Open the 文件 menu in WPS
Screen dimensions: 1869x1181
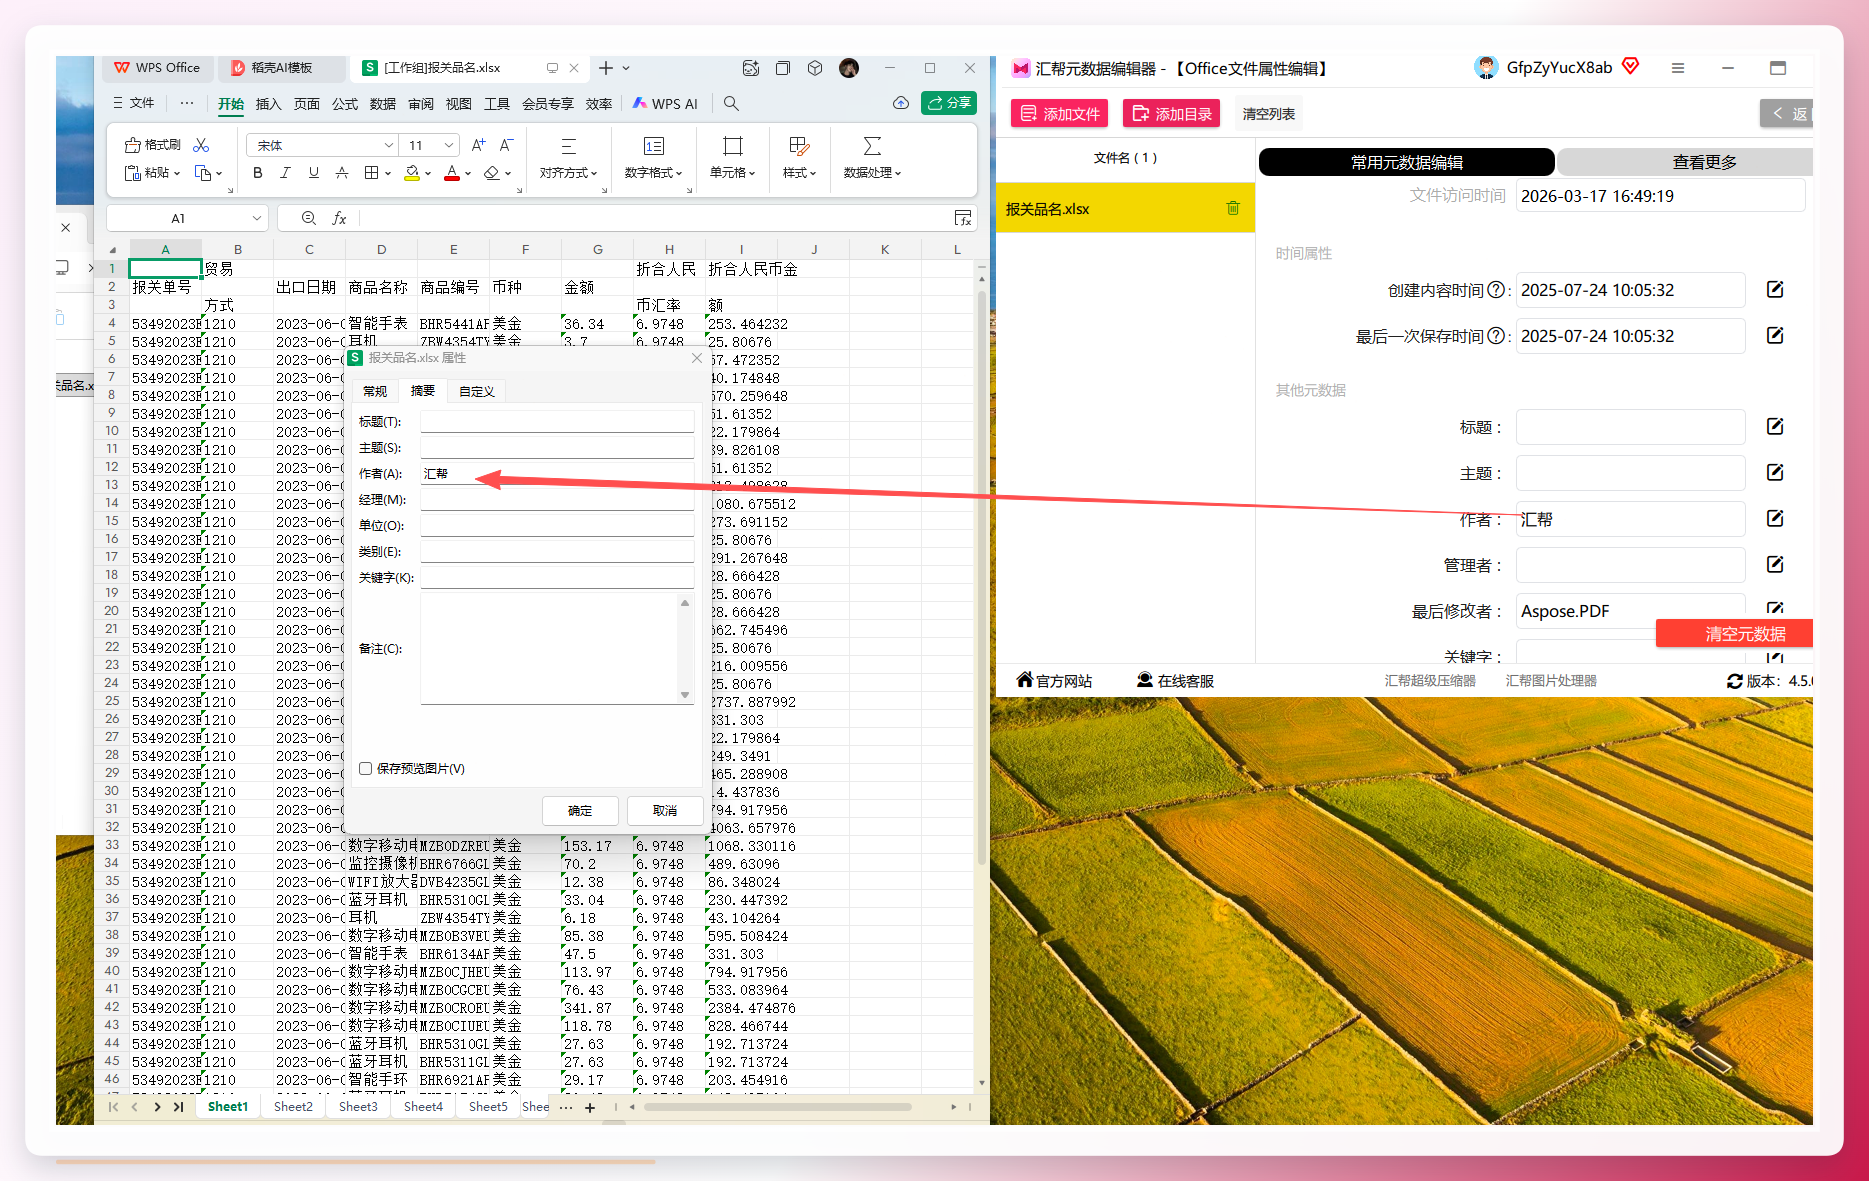133,103
